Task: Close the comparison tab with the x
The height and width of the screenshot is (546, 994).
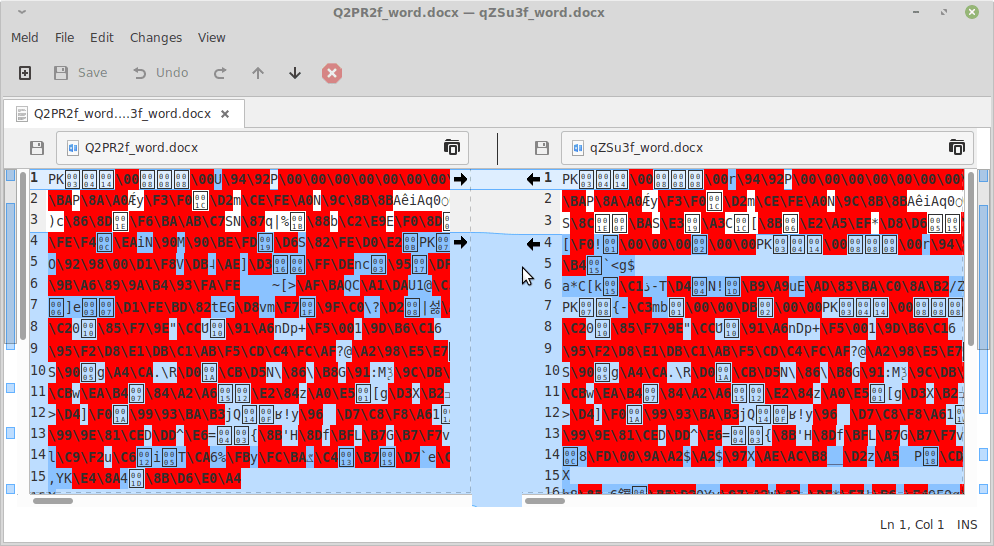Action: pos(225,114)
